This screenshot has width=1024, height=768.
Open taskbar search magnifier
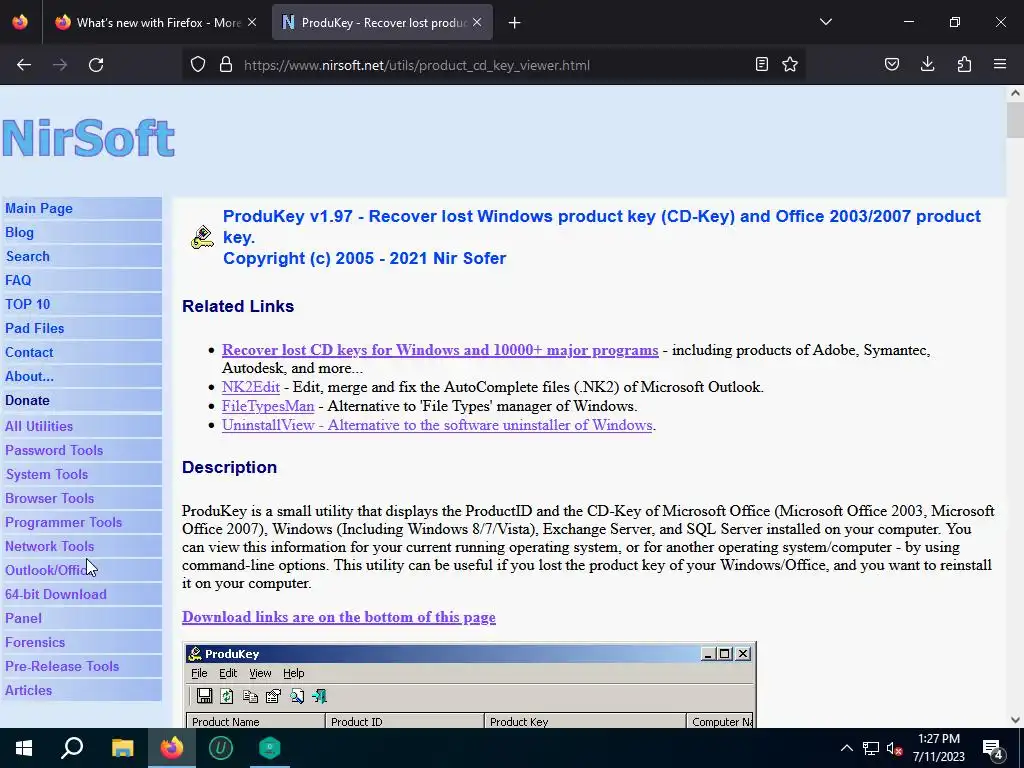[x=72, y=748]
